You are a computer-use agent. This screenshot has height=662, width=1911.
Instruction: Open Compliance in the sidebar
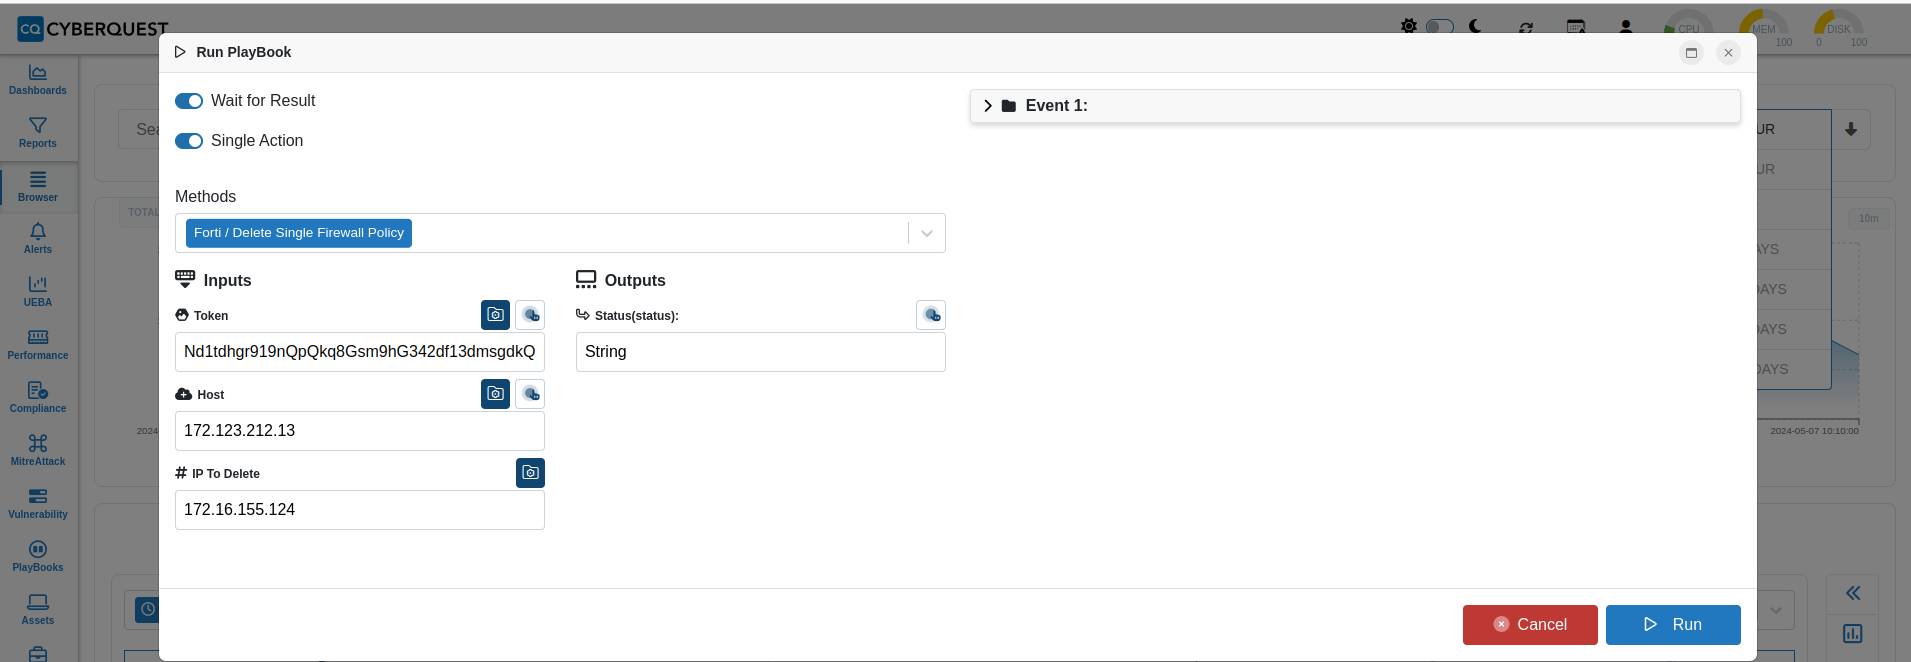click(x=38, y=398)
